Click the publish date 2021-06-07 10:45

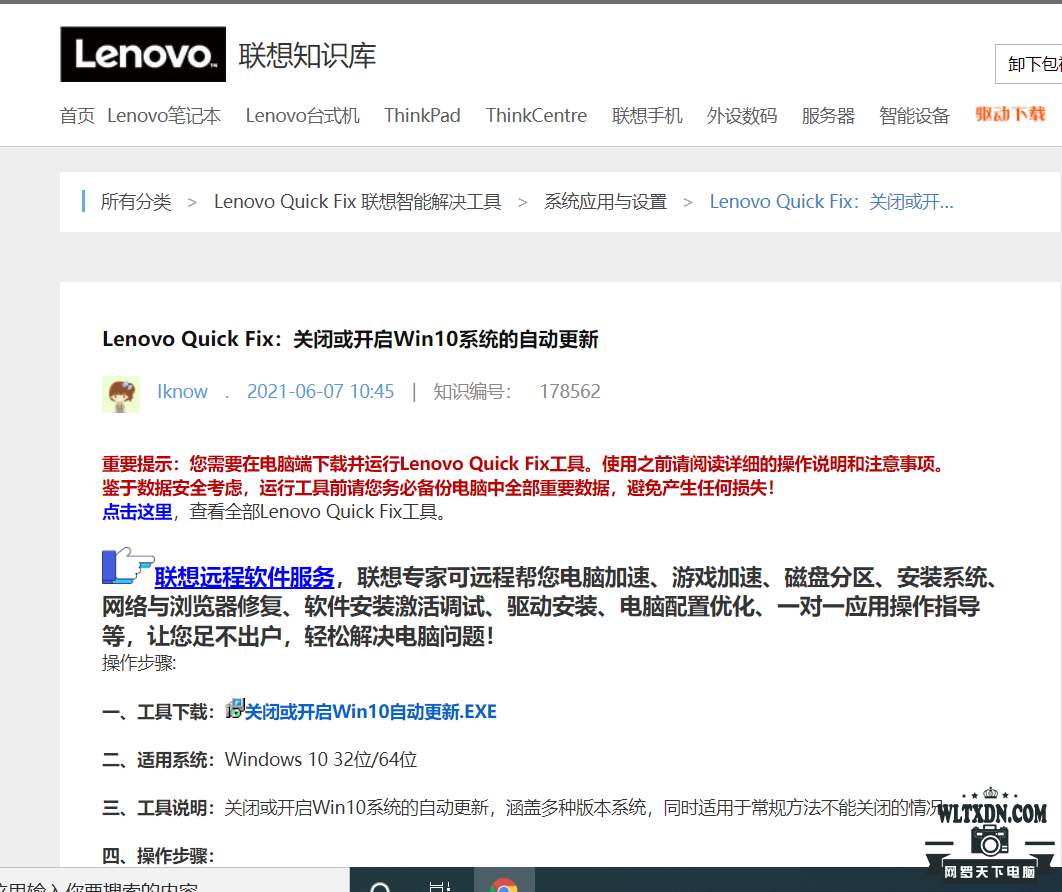(x=320, y=391)
